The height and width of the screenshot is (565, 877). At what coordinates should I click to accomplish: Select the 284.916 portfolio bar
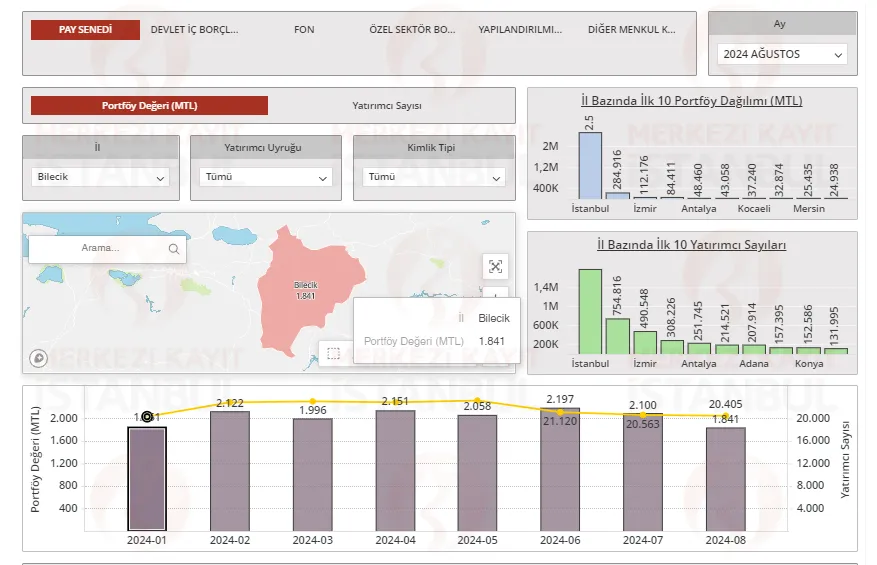click(x=617, y=196)
